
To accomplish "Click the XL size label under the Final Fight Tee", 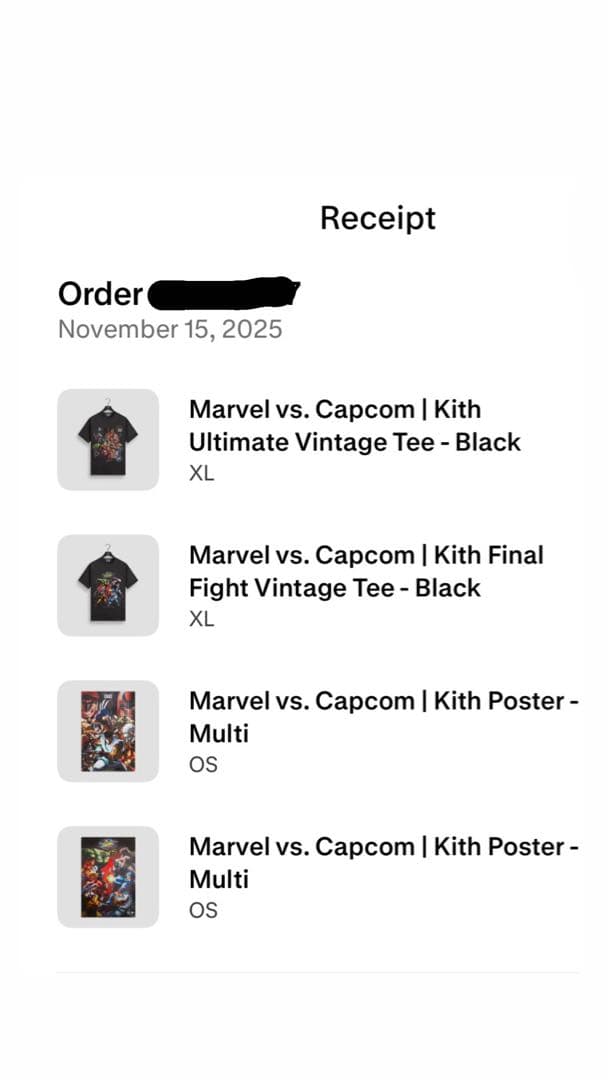I will coord(201,619).
